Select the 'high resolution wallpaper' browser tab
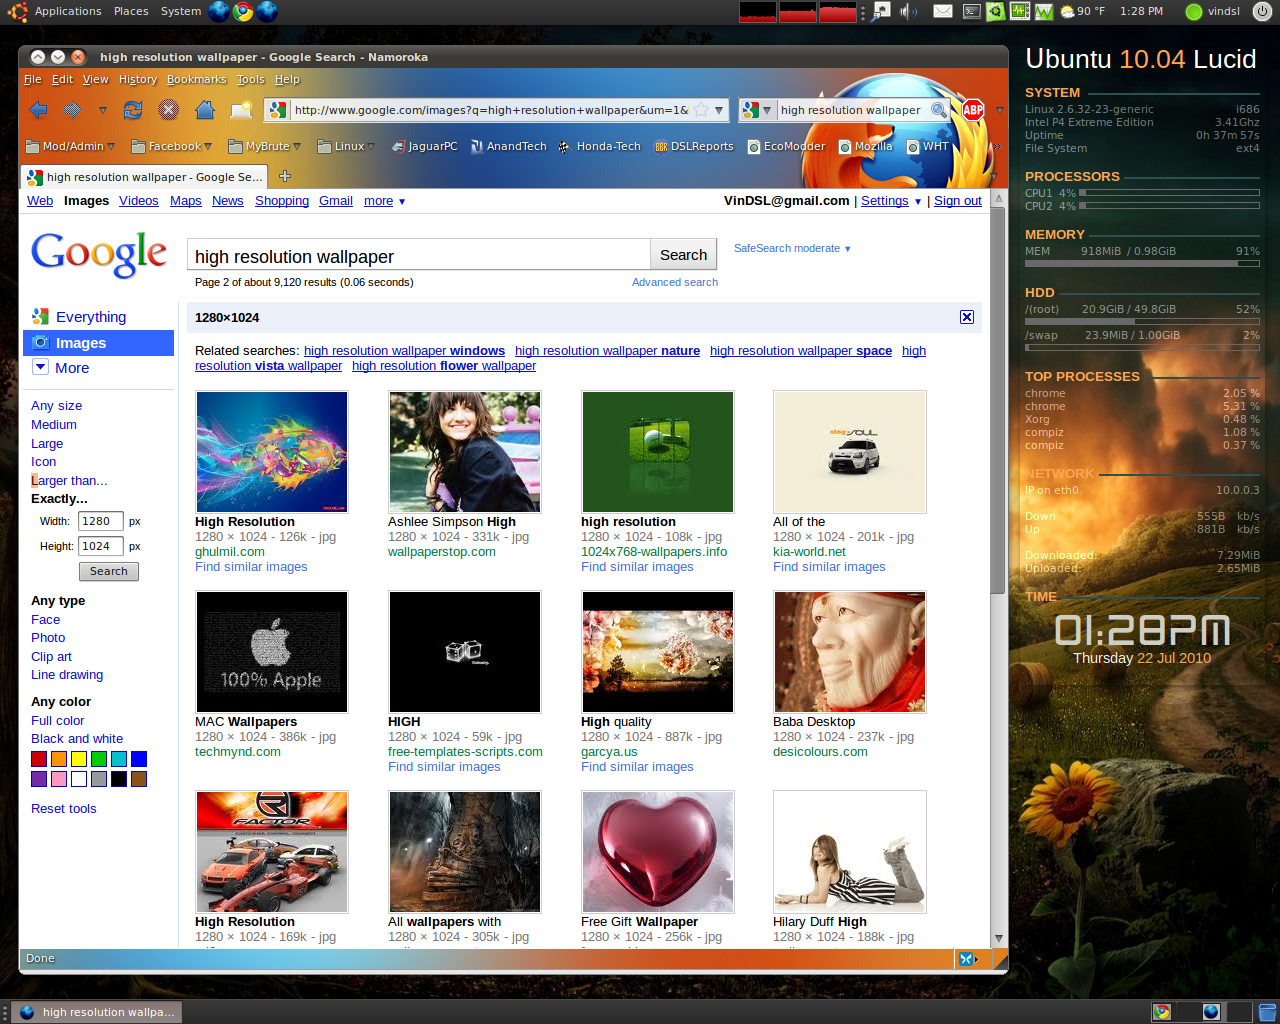 click(x=145, y=177)
